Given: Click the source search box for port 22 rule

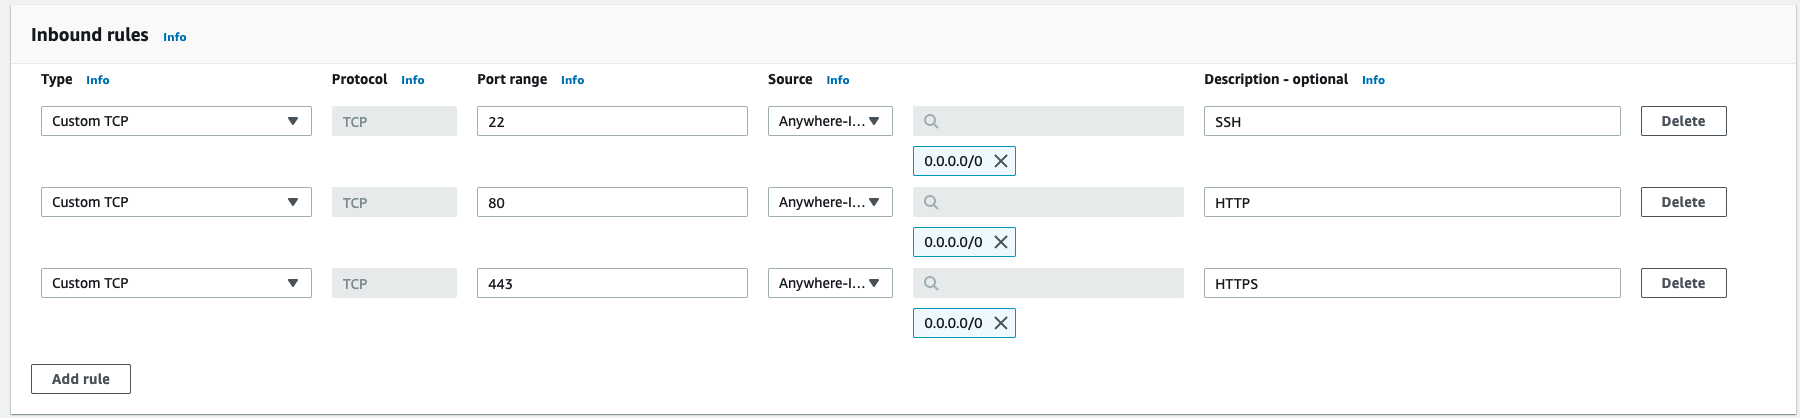Looking at the screenshot, I should 1048,121.
